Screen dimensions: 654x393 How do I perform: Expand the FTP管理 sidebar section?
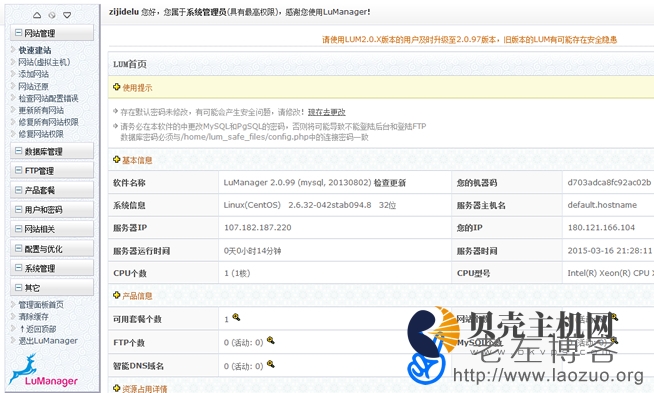52,171
